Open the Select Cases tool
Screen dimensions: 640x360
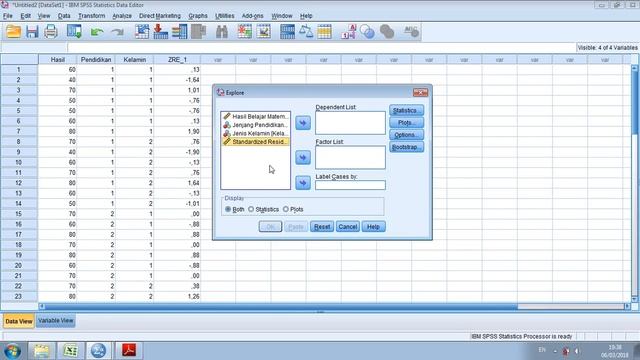pos(324,32)
